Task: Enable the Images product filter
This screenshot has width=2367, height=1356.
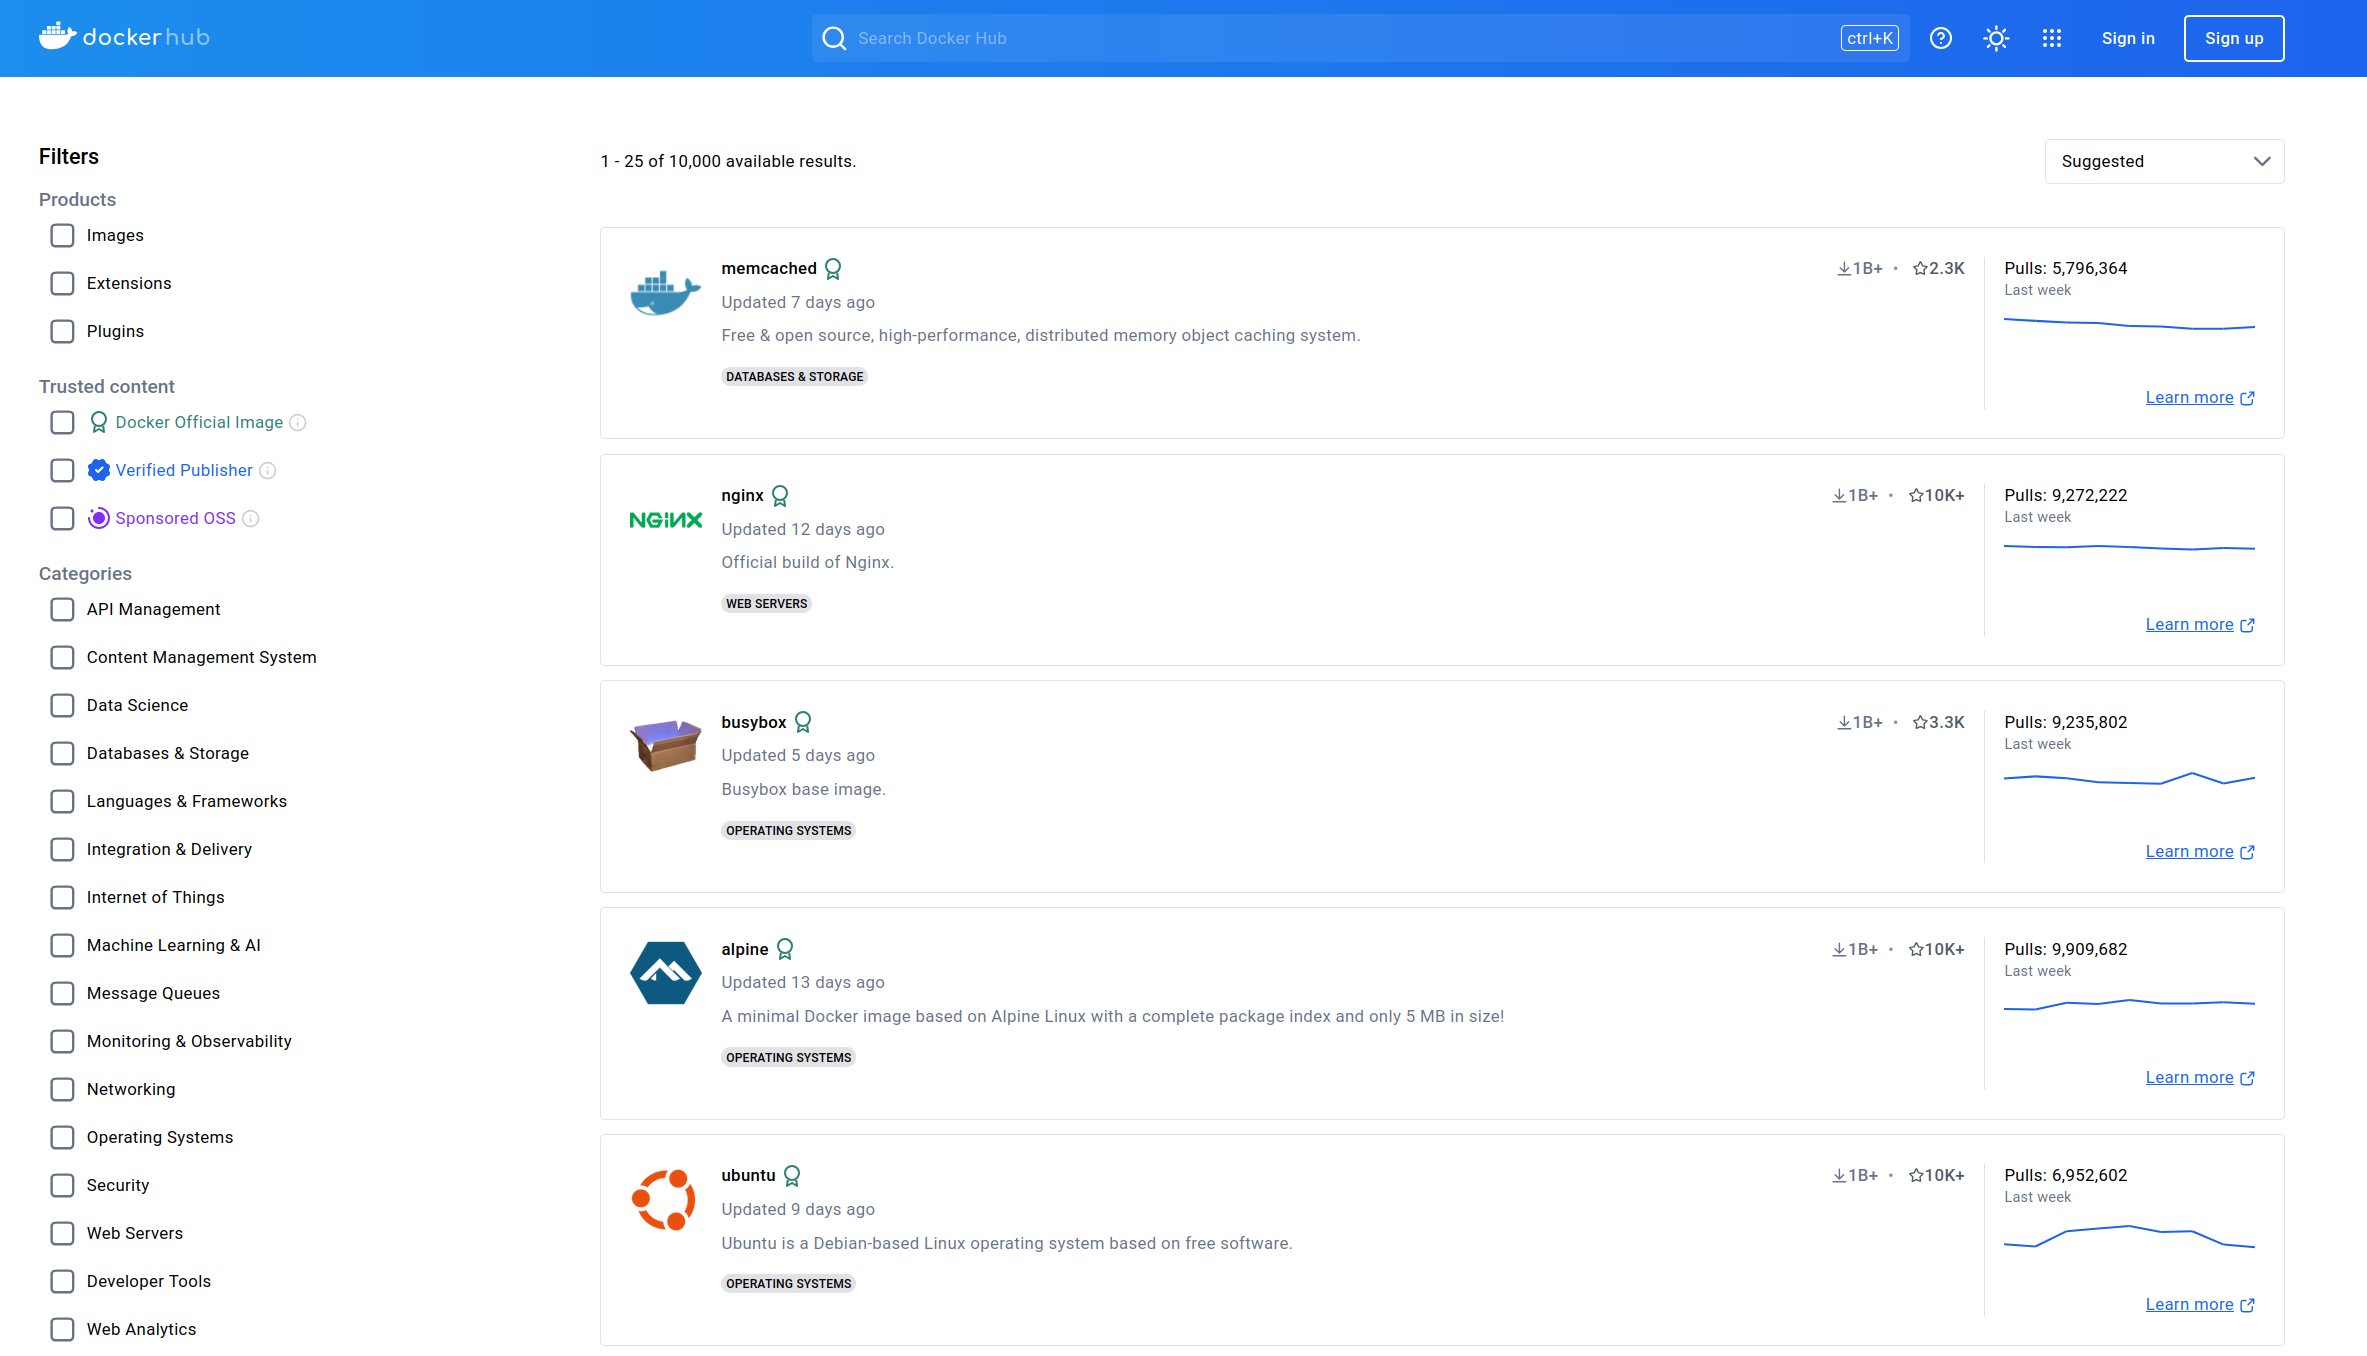Action: [x=62, y=236]
